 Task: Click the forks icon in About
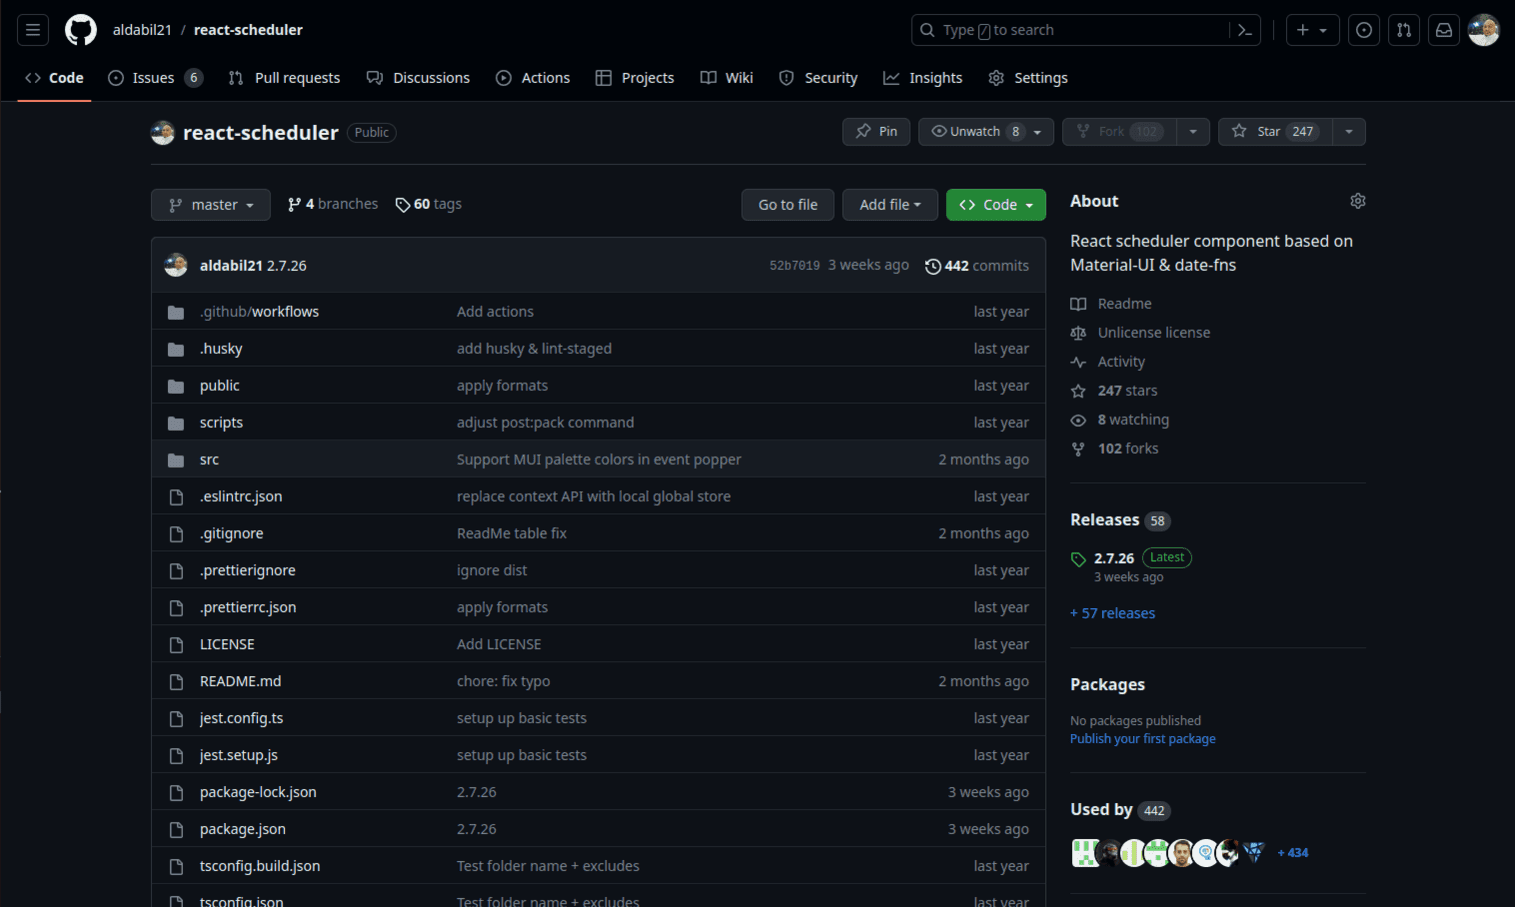pos(1078,449)
